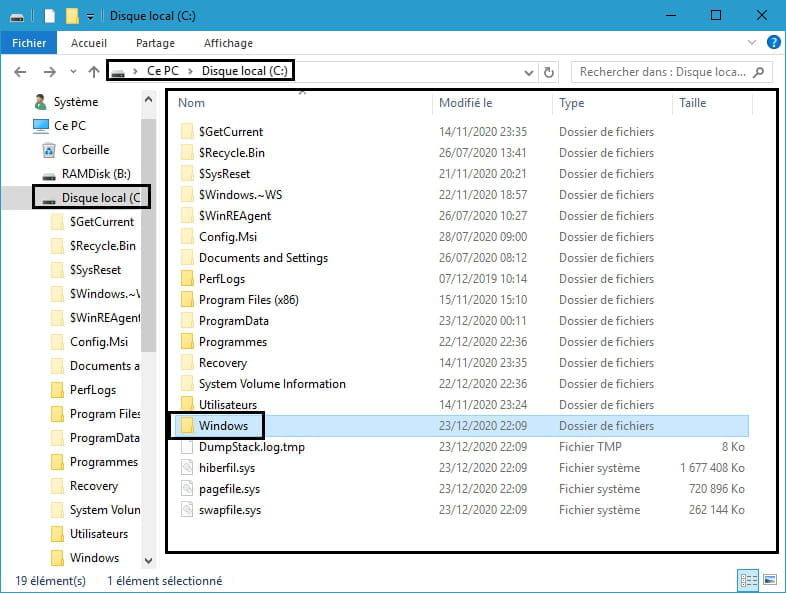Click the 1 677 408 Ko size value
The width and height of the screenshot is (786, 593).
click(x=712, y=468)
